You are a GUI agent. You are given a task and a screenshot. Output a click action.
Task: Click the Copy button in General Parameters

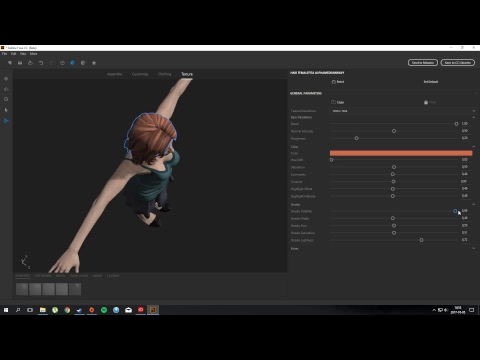coord(338,102)
